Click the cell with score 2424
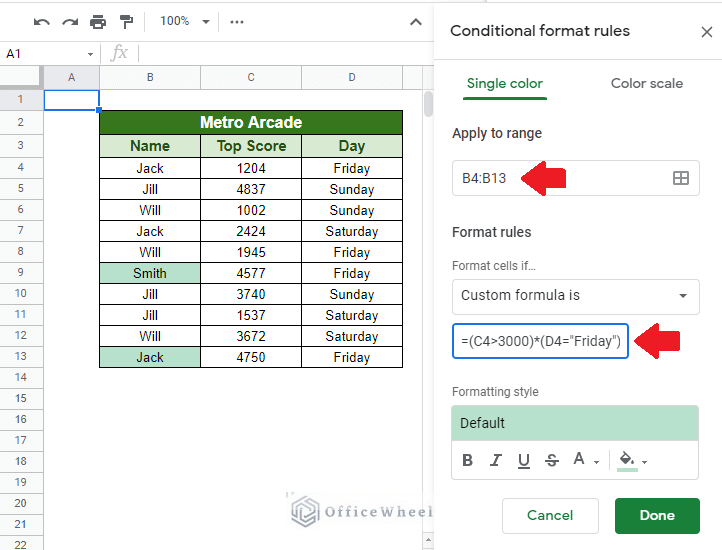Viewport: 722px width, 550px height. [251, 231]
